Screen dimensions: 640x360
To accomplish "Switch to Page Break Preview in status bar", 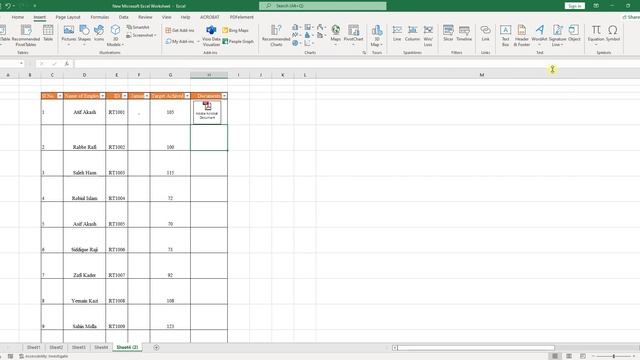I will 582,356.
